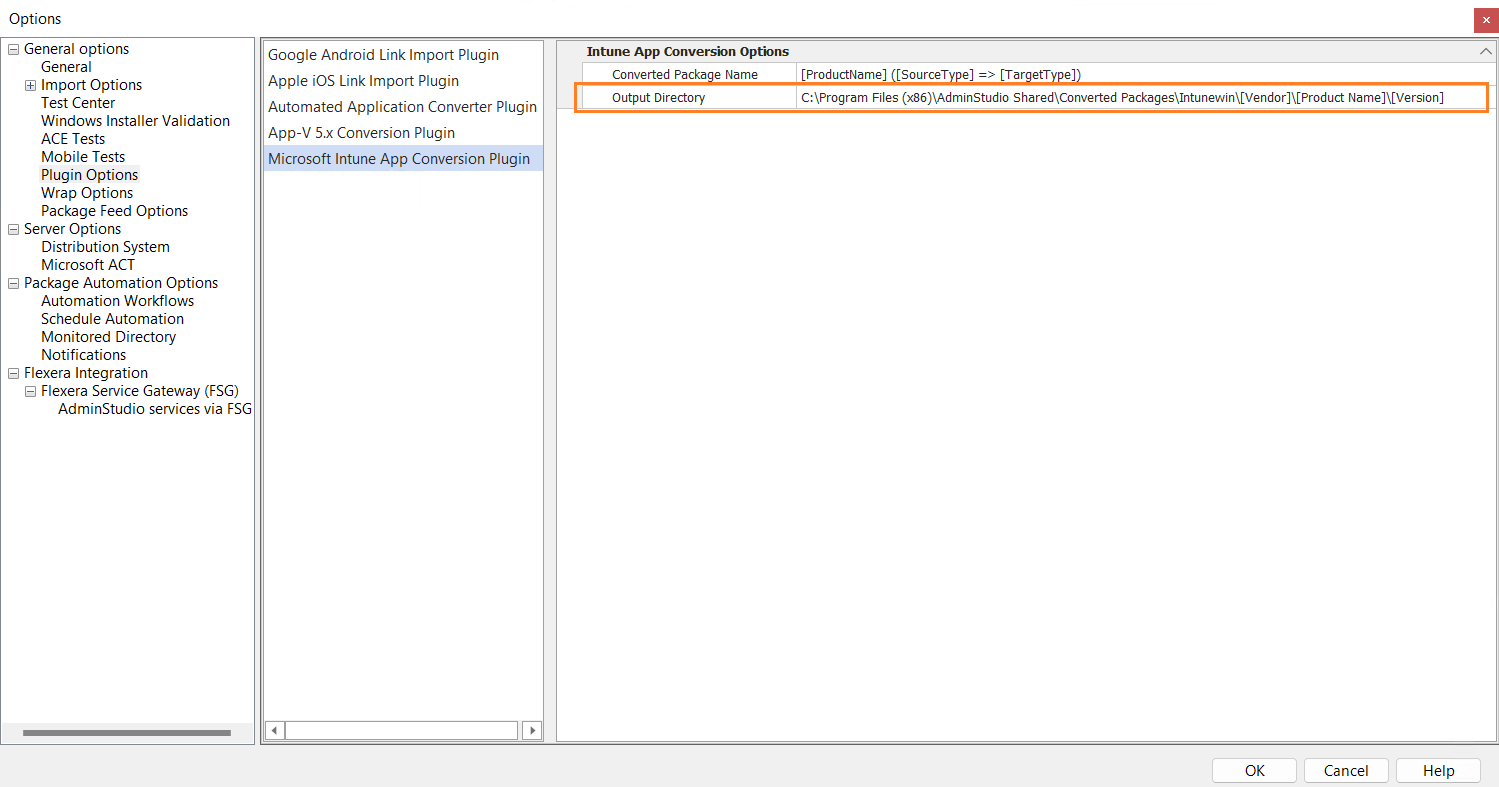
Task: Collapse the Server Options tree node
Action: point(14,229)
